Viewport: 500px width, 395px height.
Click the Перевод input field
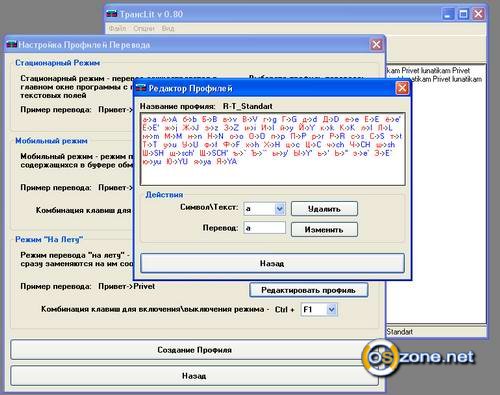pyautogui.click(x=264, y=228)
